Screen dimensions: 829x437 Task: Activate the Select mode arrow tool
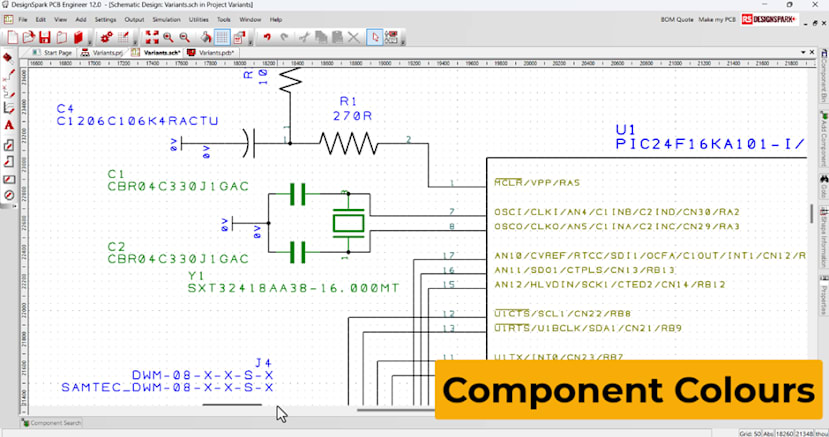(375, 37)
